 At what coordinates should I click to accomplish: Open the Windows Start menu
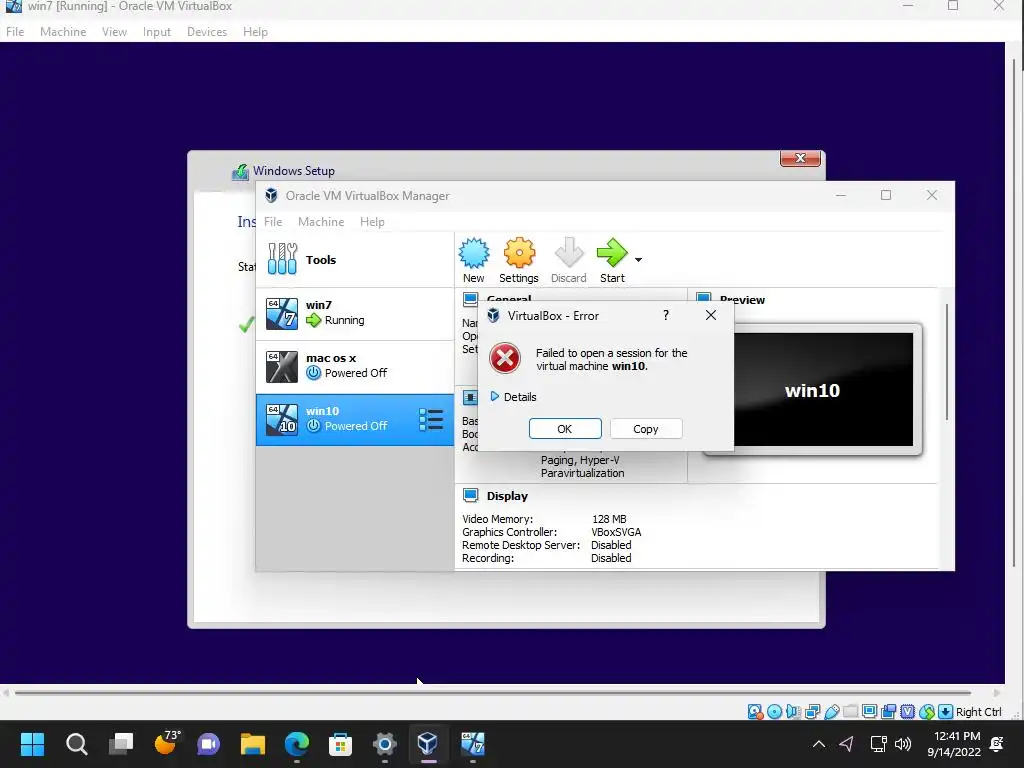pyautogui.click(x=32, y=744)
